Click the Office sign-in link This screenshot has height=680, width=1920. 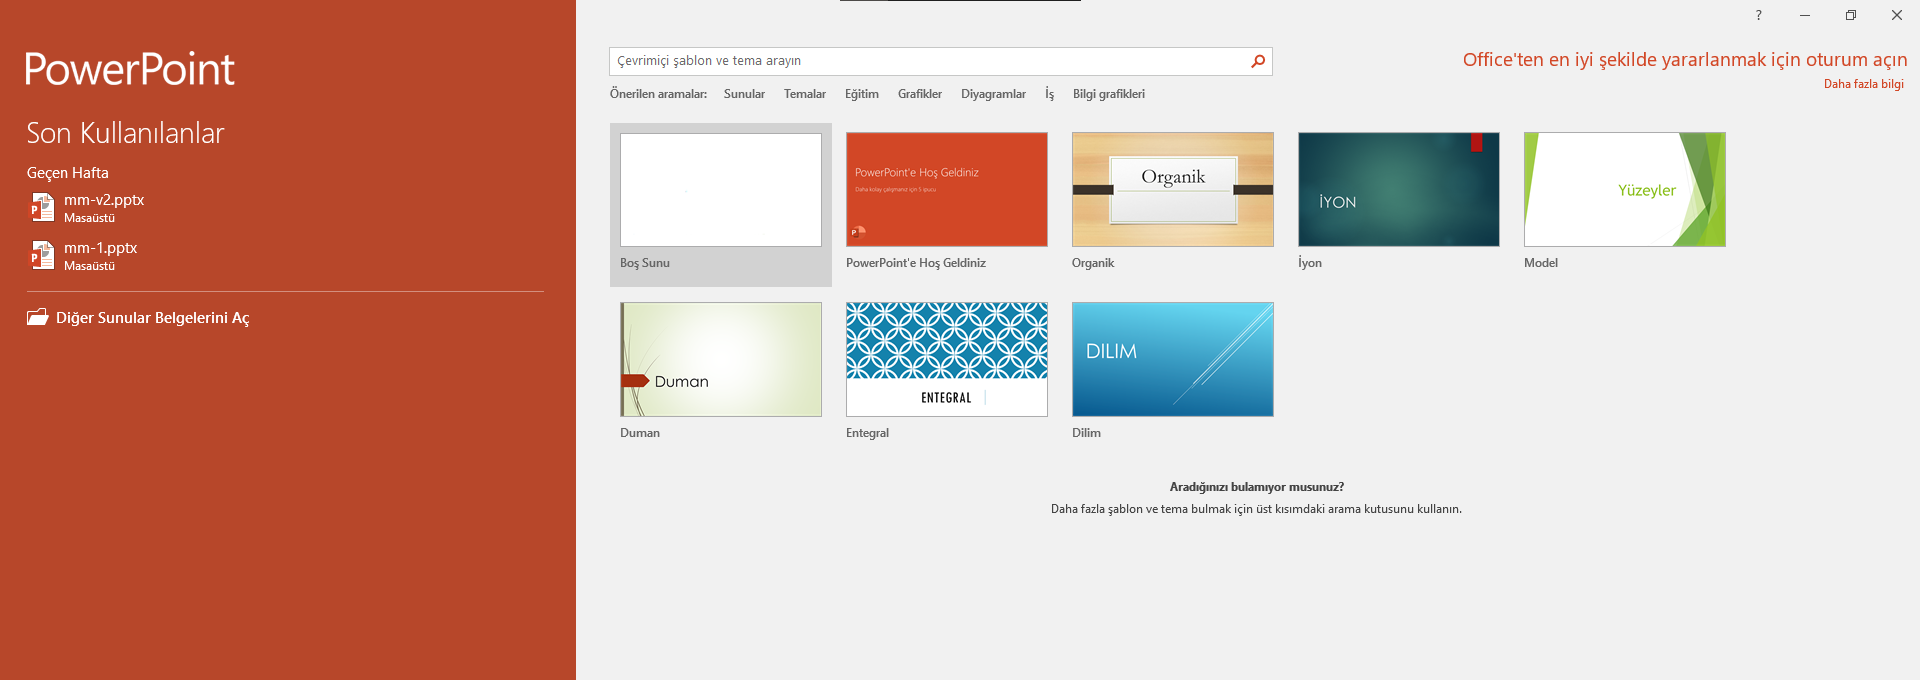point(1685,60)
